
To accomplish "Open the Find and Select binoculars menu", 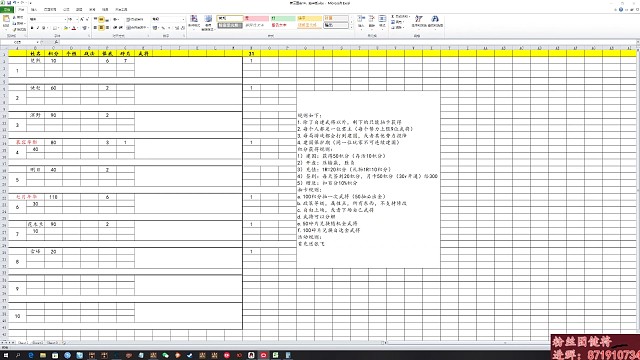I will tap(435, 21).
